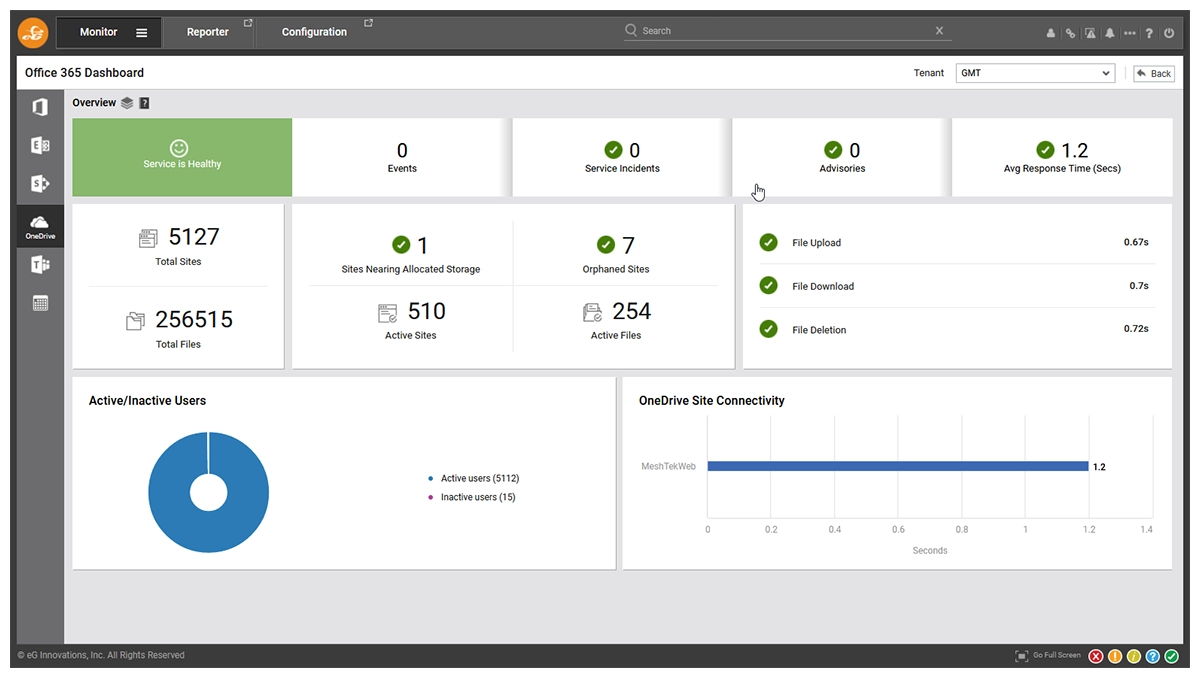
Task: Click the MeshTekWeb axis label
Action: [669, 466]
